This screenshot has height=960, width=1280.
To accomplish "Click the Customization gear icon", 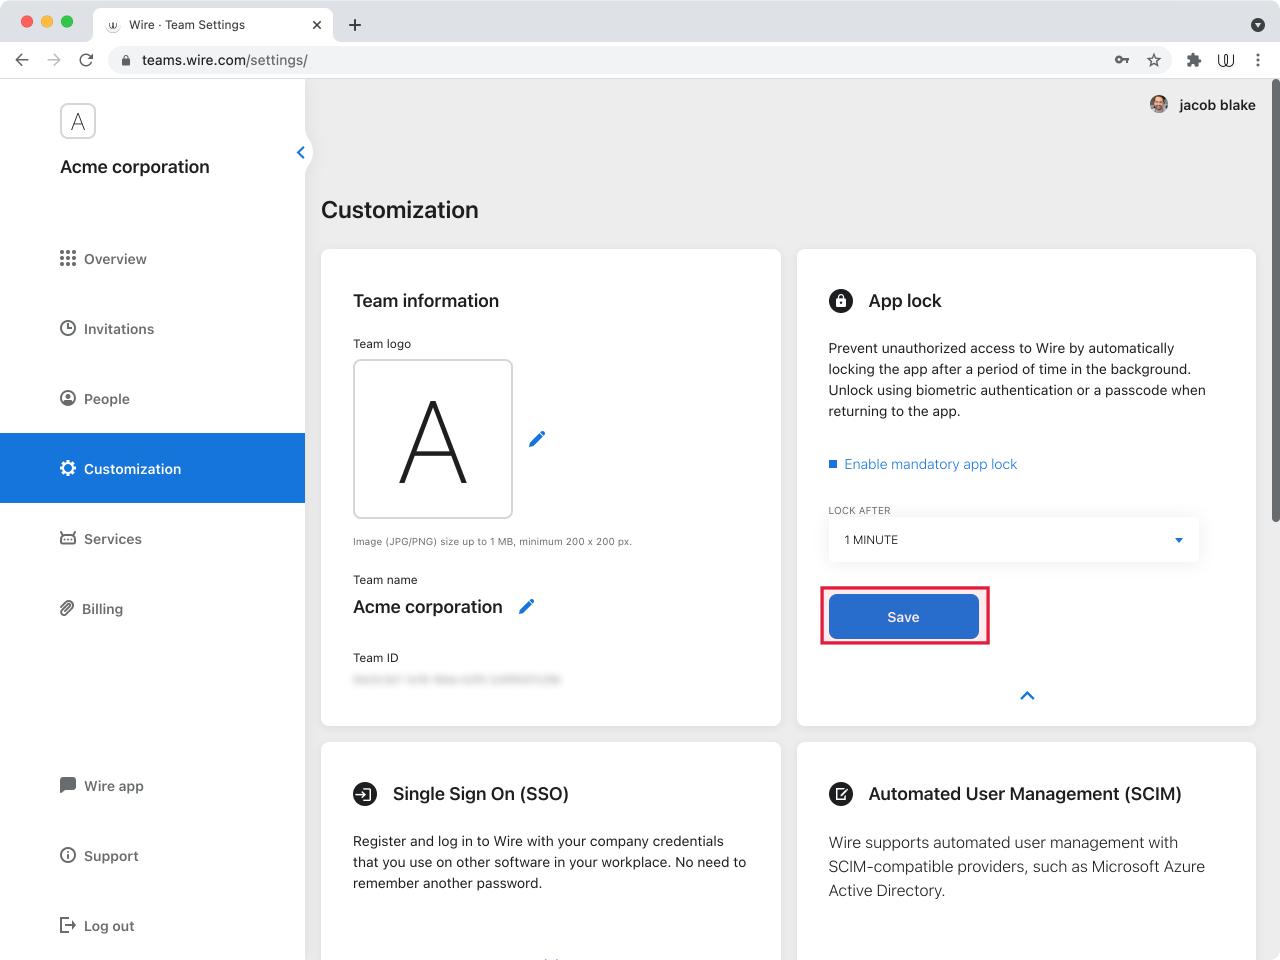I will (x=68, y=468).
